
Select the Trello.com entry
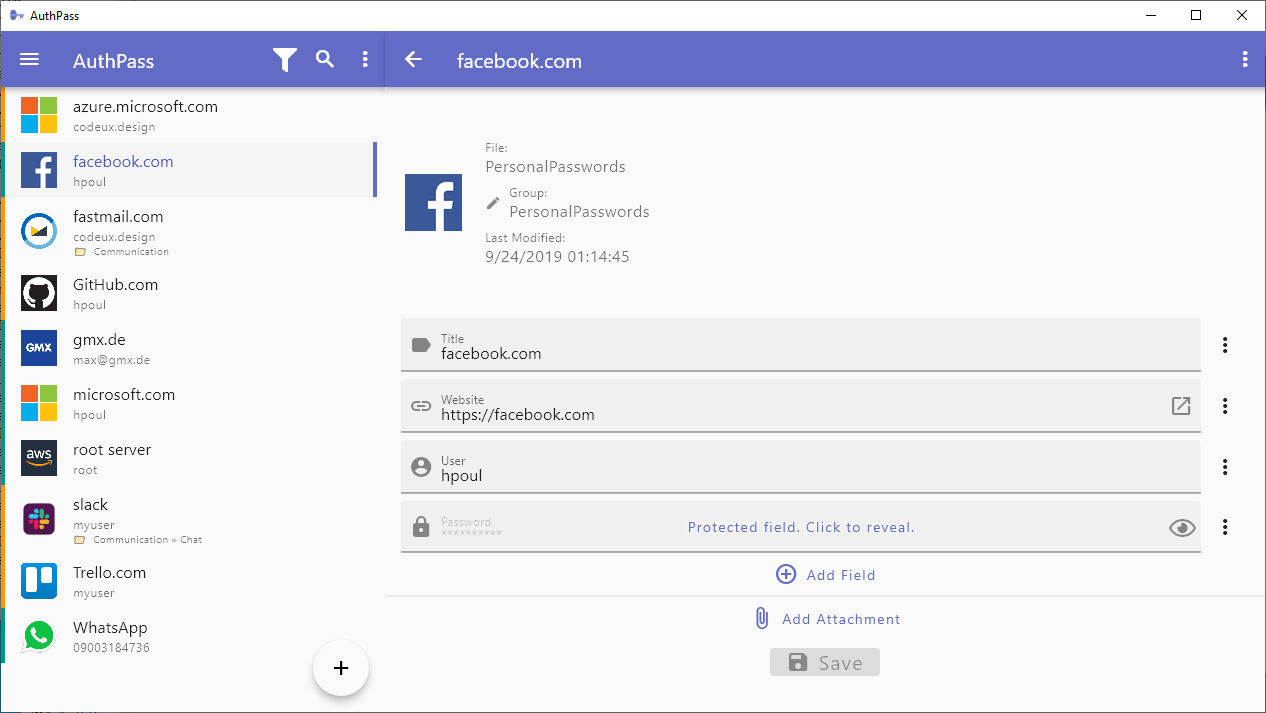(x=190, y=581)
